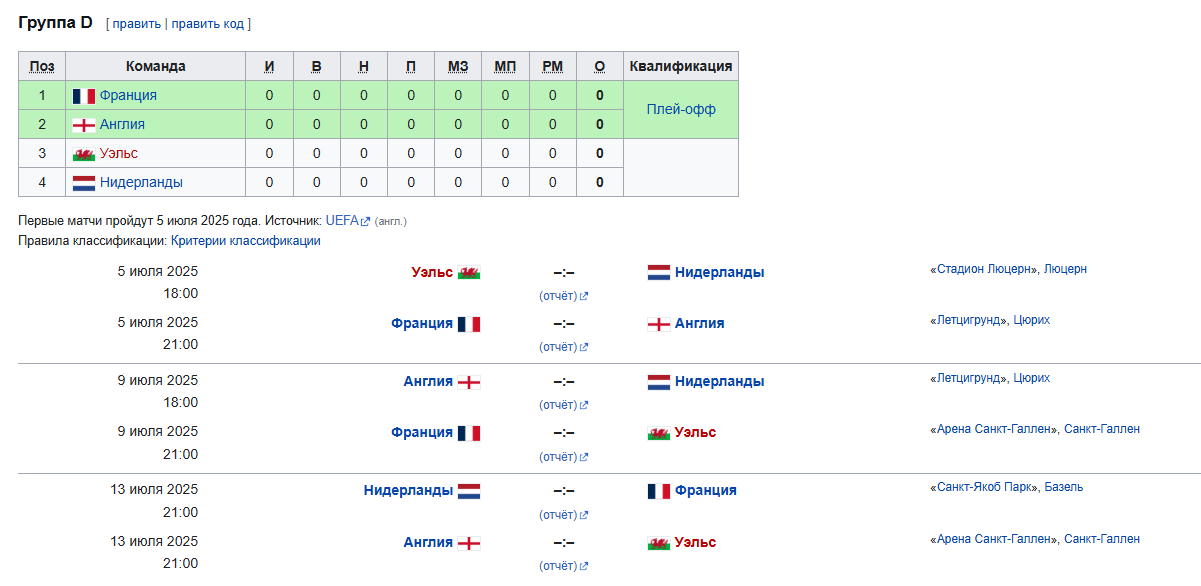Viewport: 1201px width, 586px height.
Task: Open Критерии классификации link
Action: [246, 241]
